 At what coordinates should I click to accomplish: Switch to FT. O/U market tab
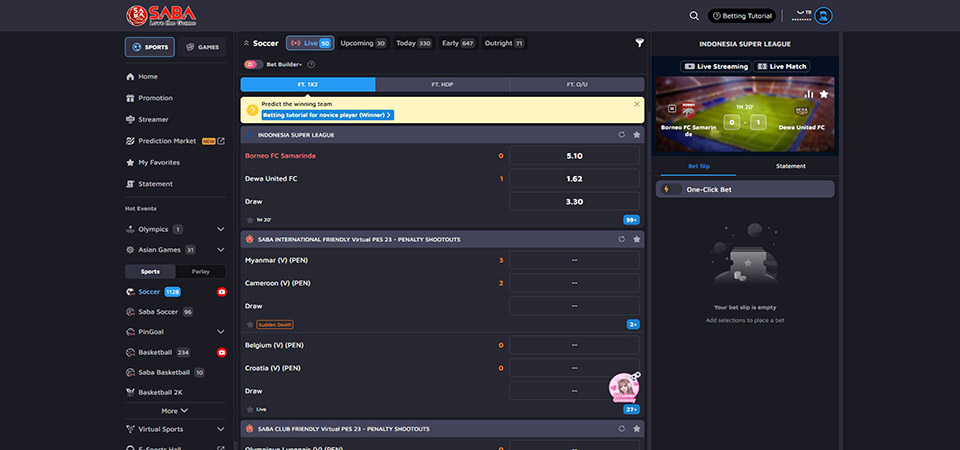pos(577,84)
